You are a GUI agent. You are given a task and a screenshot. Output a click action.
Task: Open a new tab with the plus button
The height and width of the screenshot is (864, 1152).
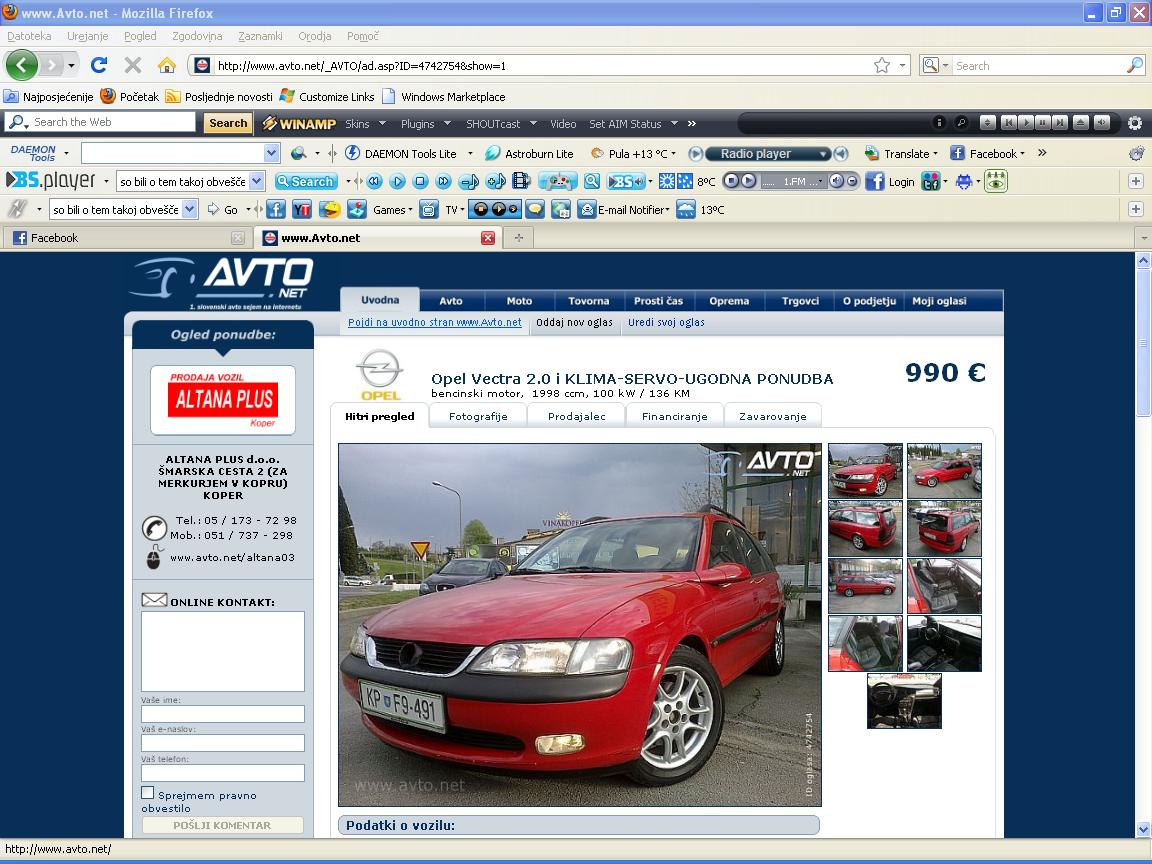[519, 237]
